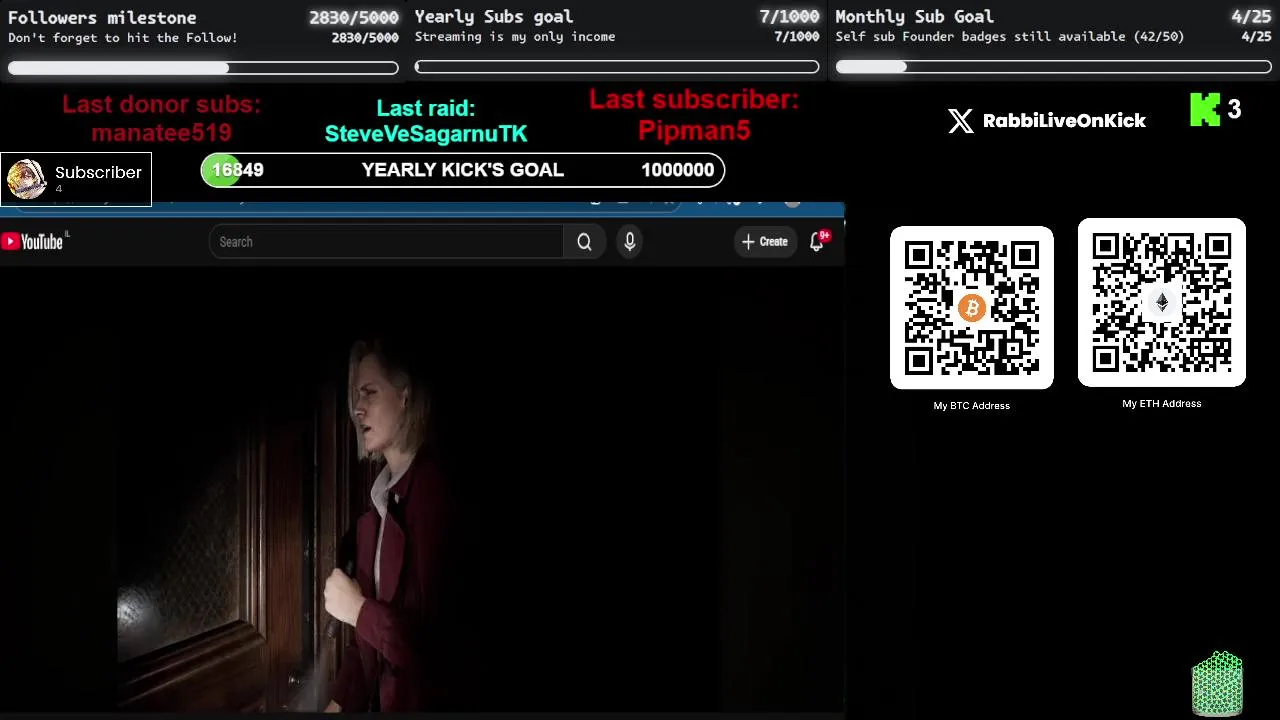Click the My BTC Address label
This screenshot has width=1280, height=720.
[972, 406]
